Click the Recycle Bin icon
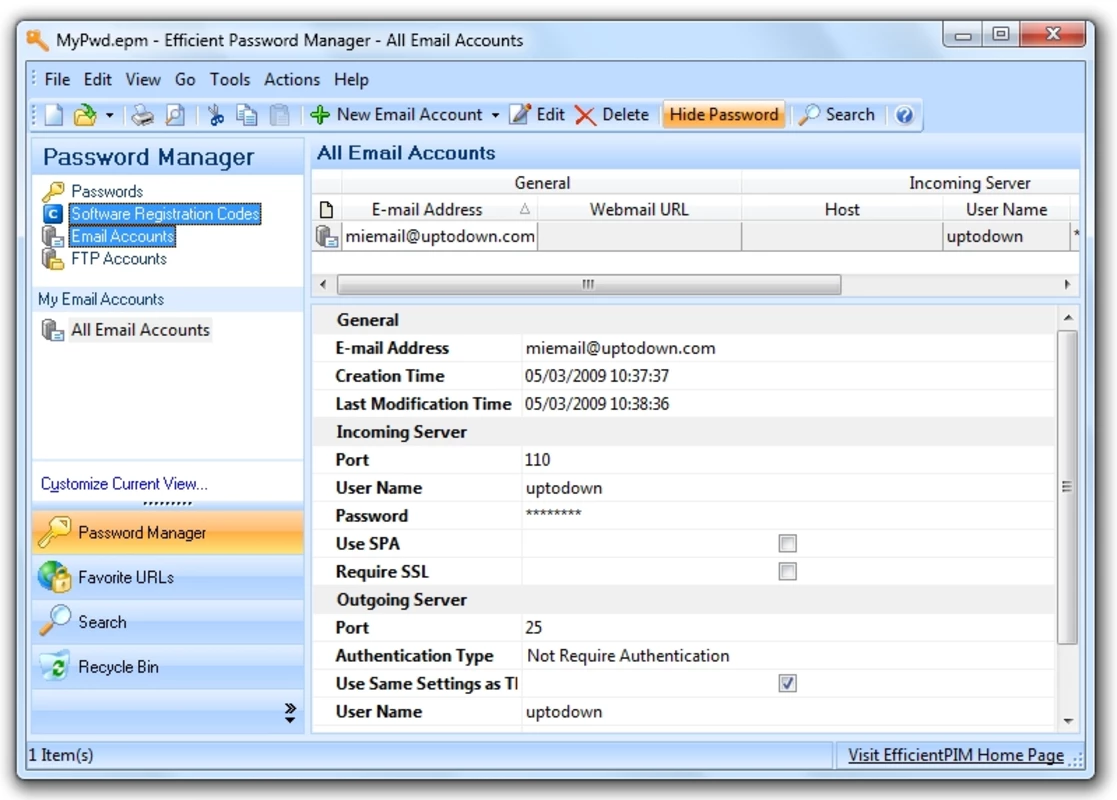1117x800 pixels. click(55, 667)
